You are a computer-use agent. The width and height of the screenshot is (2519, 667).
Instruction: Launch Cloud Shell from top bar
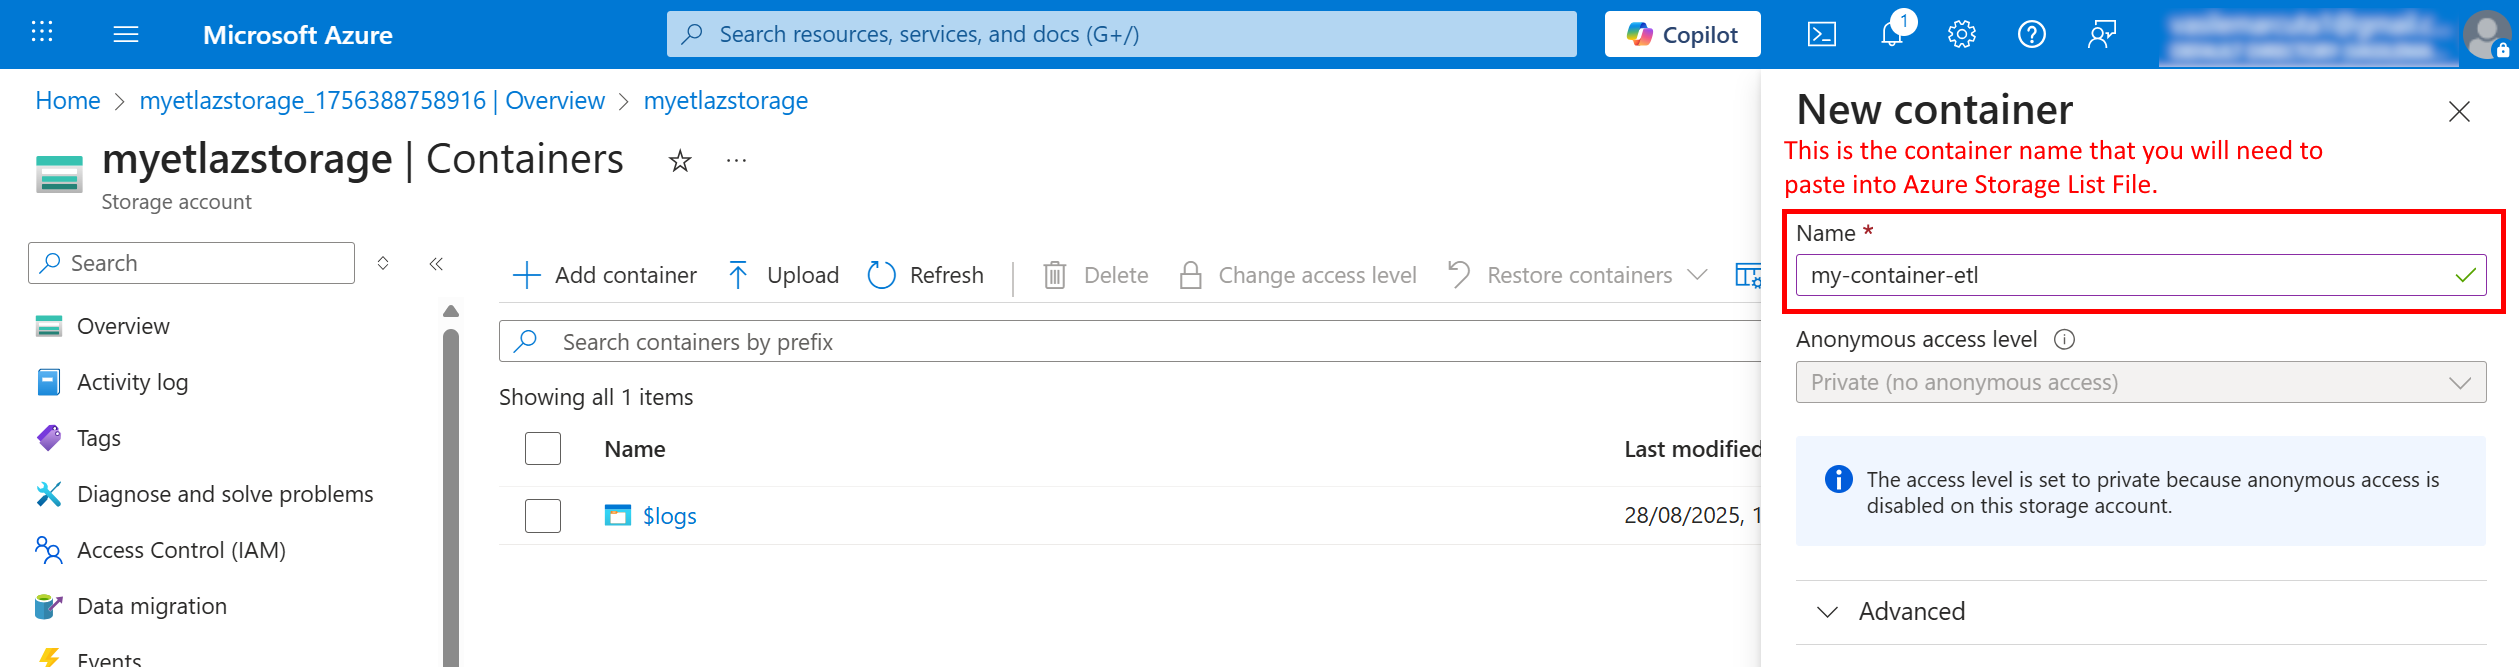tap(1821, 35)
